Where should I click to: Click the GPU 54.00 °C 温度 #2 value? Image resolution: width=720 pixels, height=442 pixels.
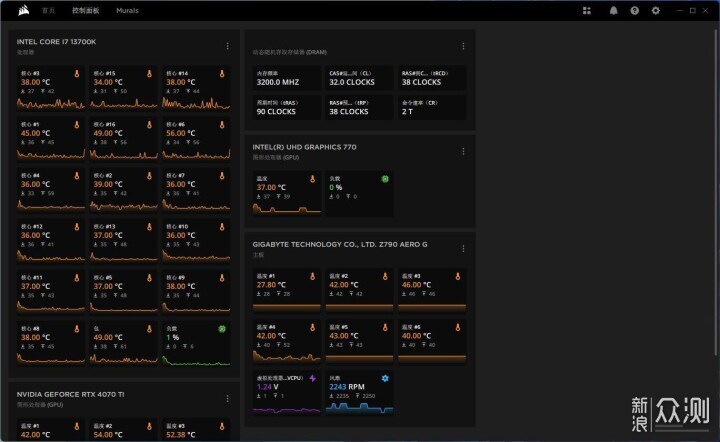click(108, 434)
